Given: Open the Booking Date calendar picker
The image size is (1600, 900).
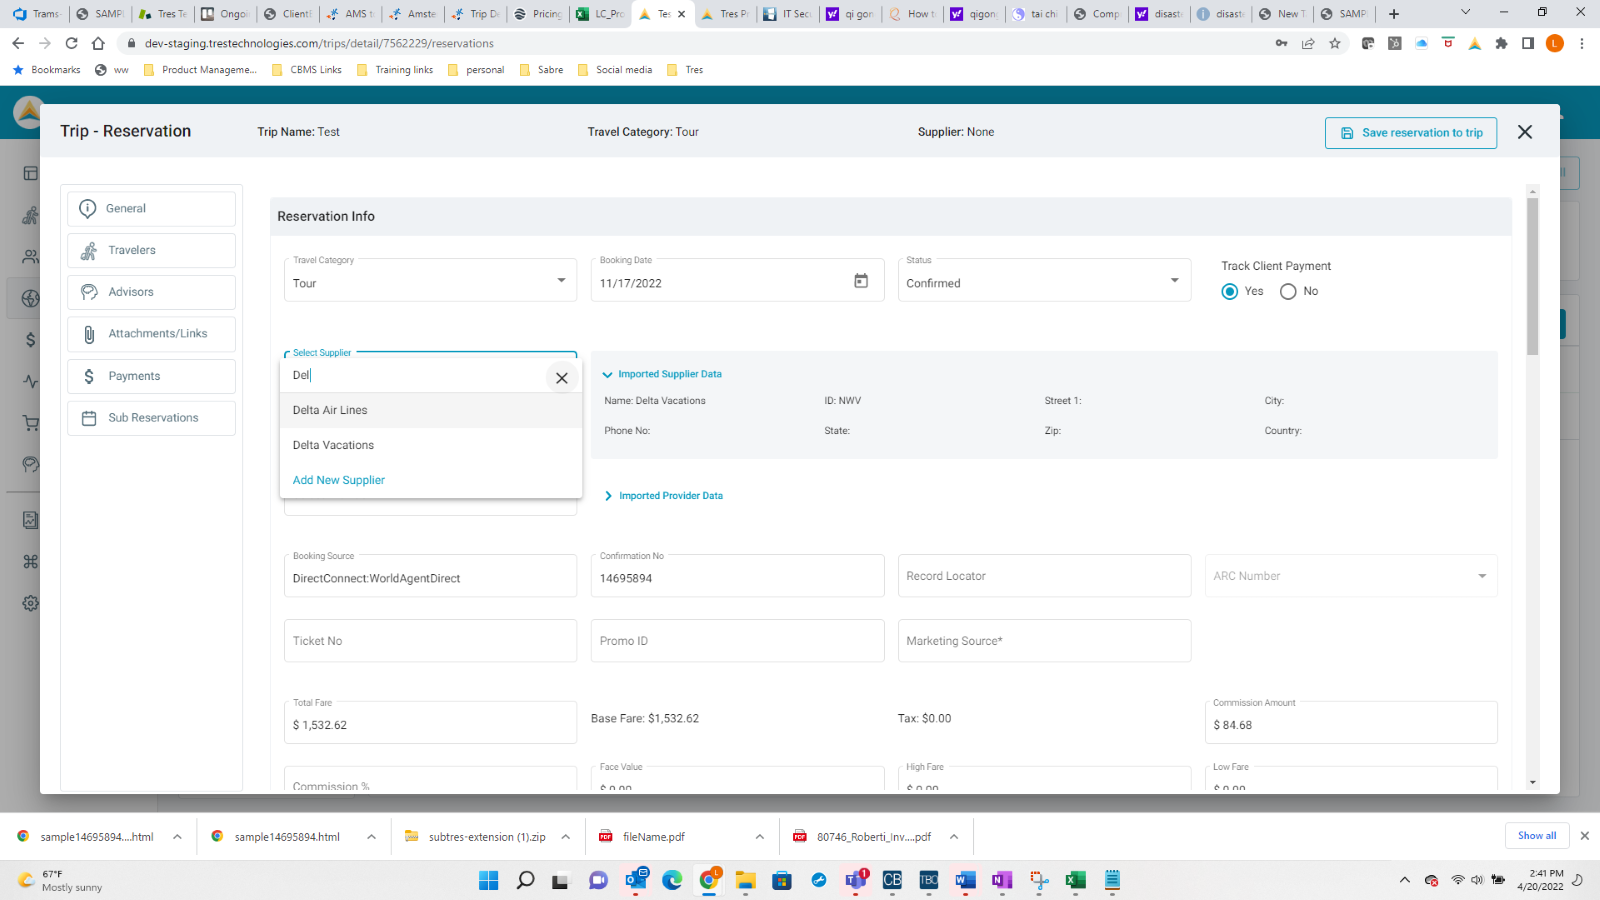Looking at the screenshot, I should tap(861, 281).
